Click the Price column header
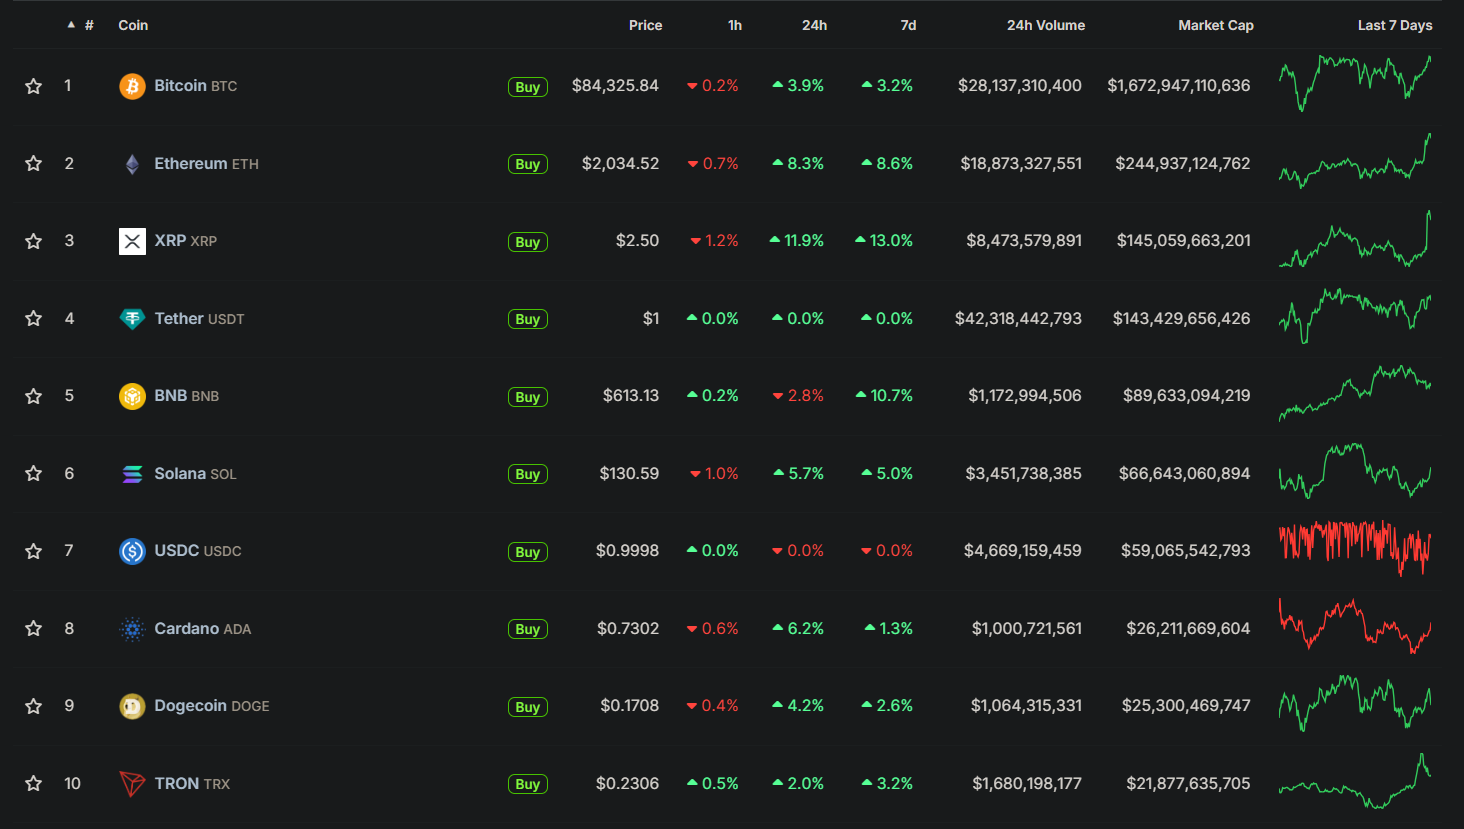The image size is (1464, 829). point(645,25)
